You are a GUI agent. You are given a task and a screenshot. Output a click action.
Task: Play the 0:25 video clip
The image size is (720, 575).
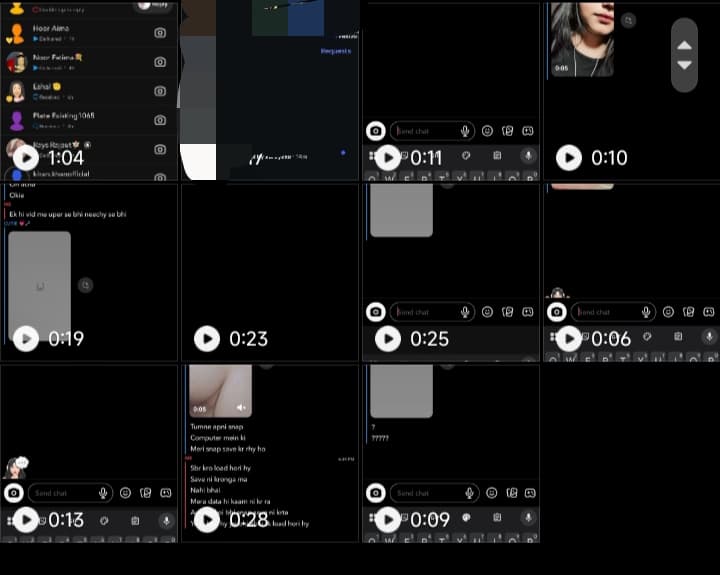click(388, 338)
